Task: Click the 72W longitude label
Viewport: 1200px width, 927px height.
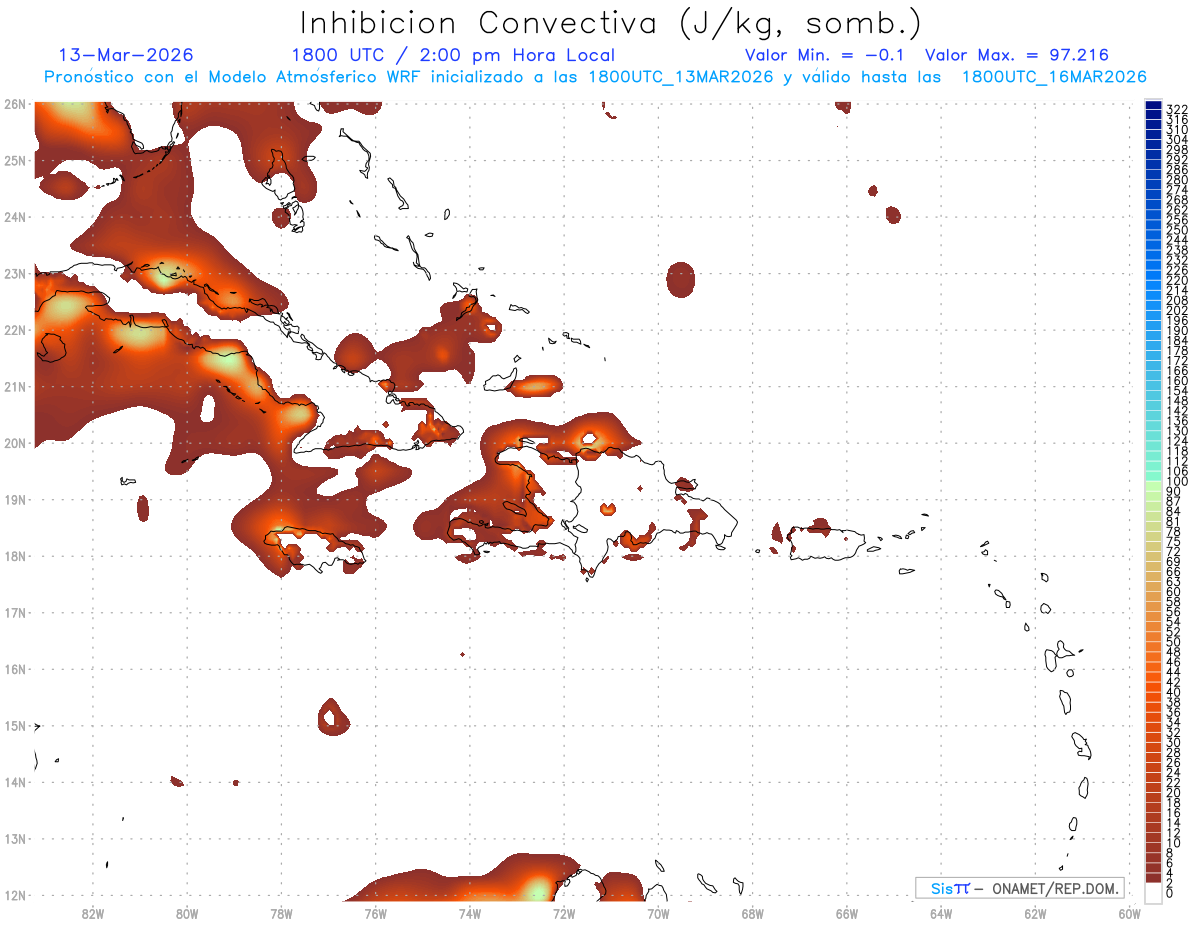Action: click(x=564, y=913)
